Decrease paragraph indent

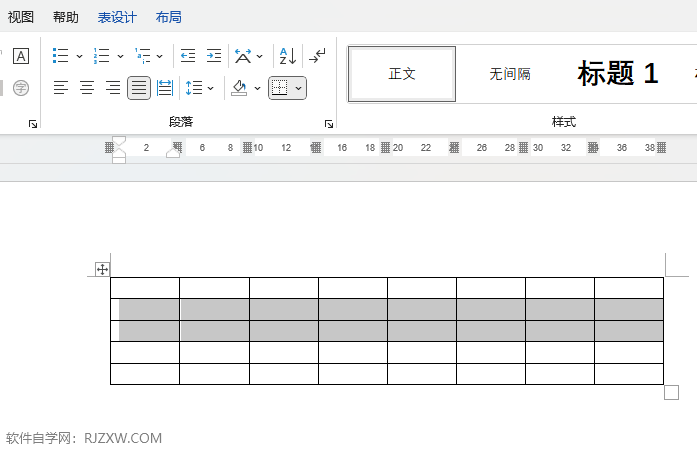pyautogui.click(x=188, y=56)
